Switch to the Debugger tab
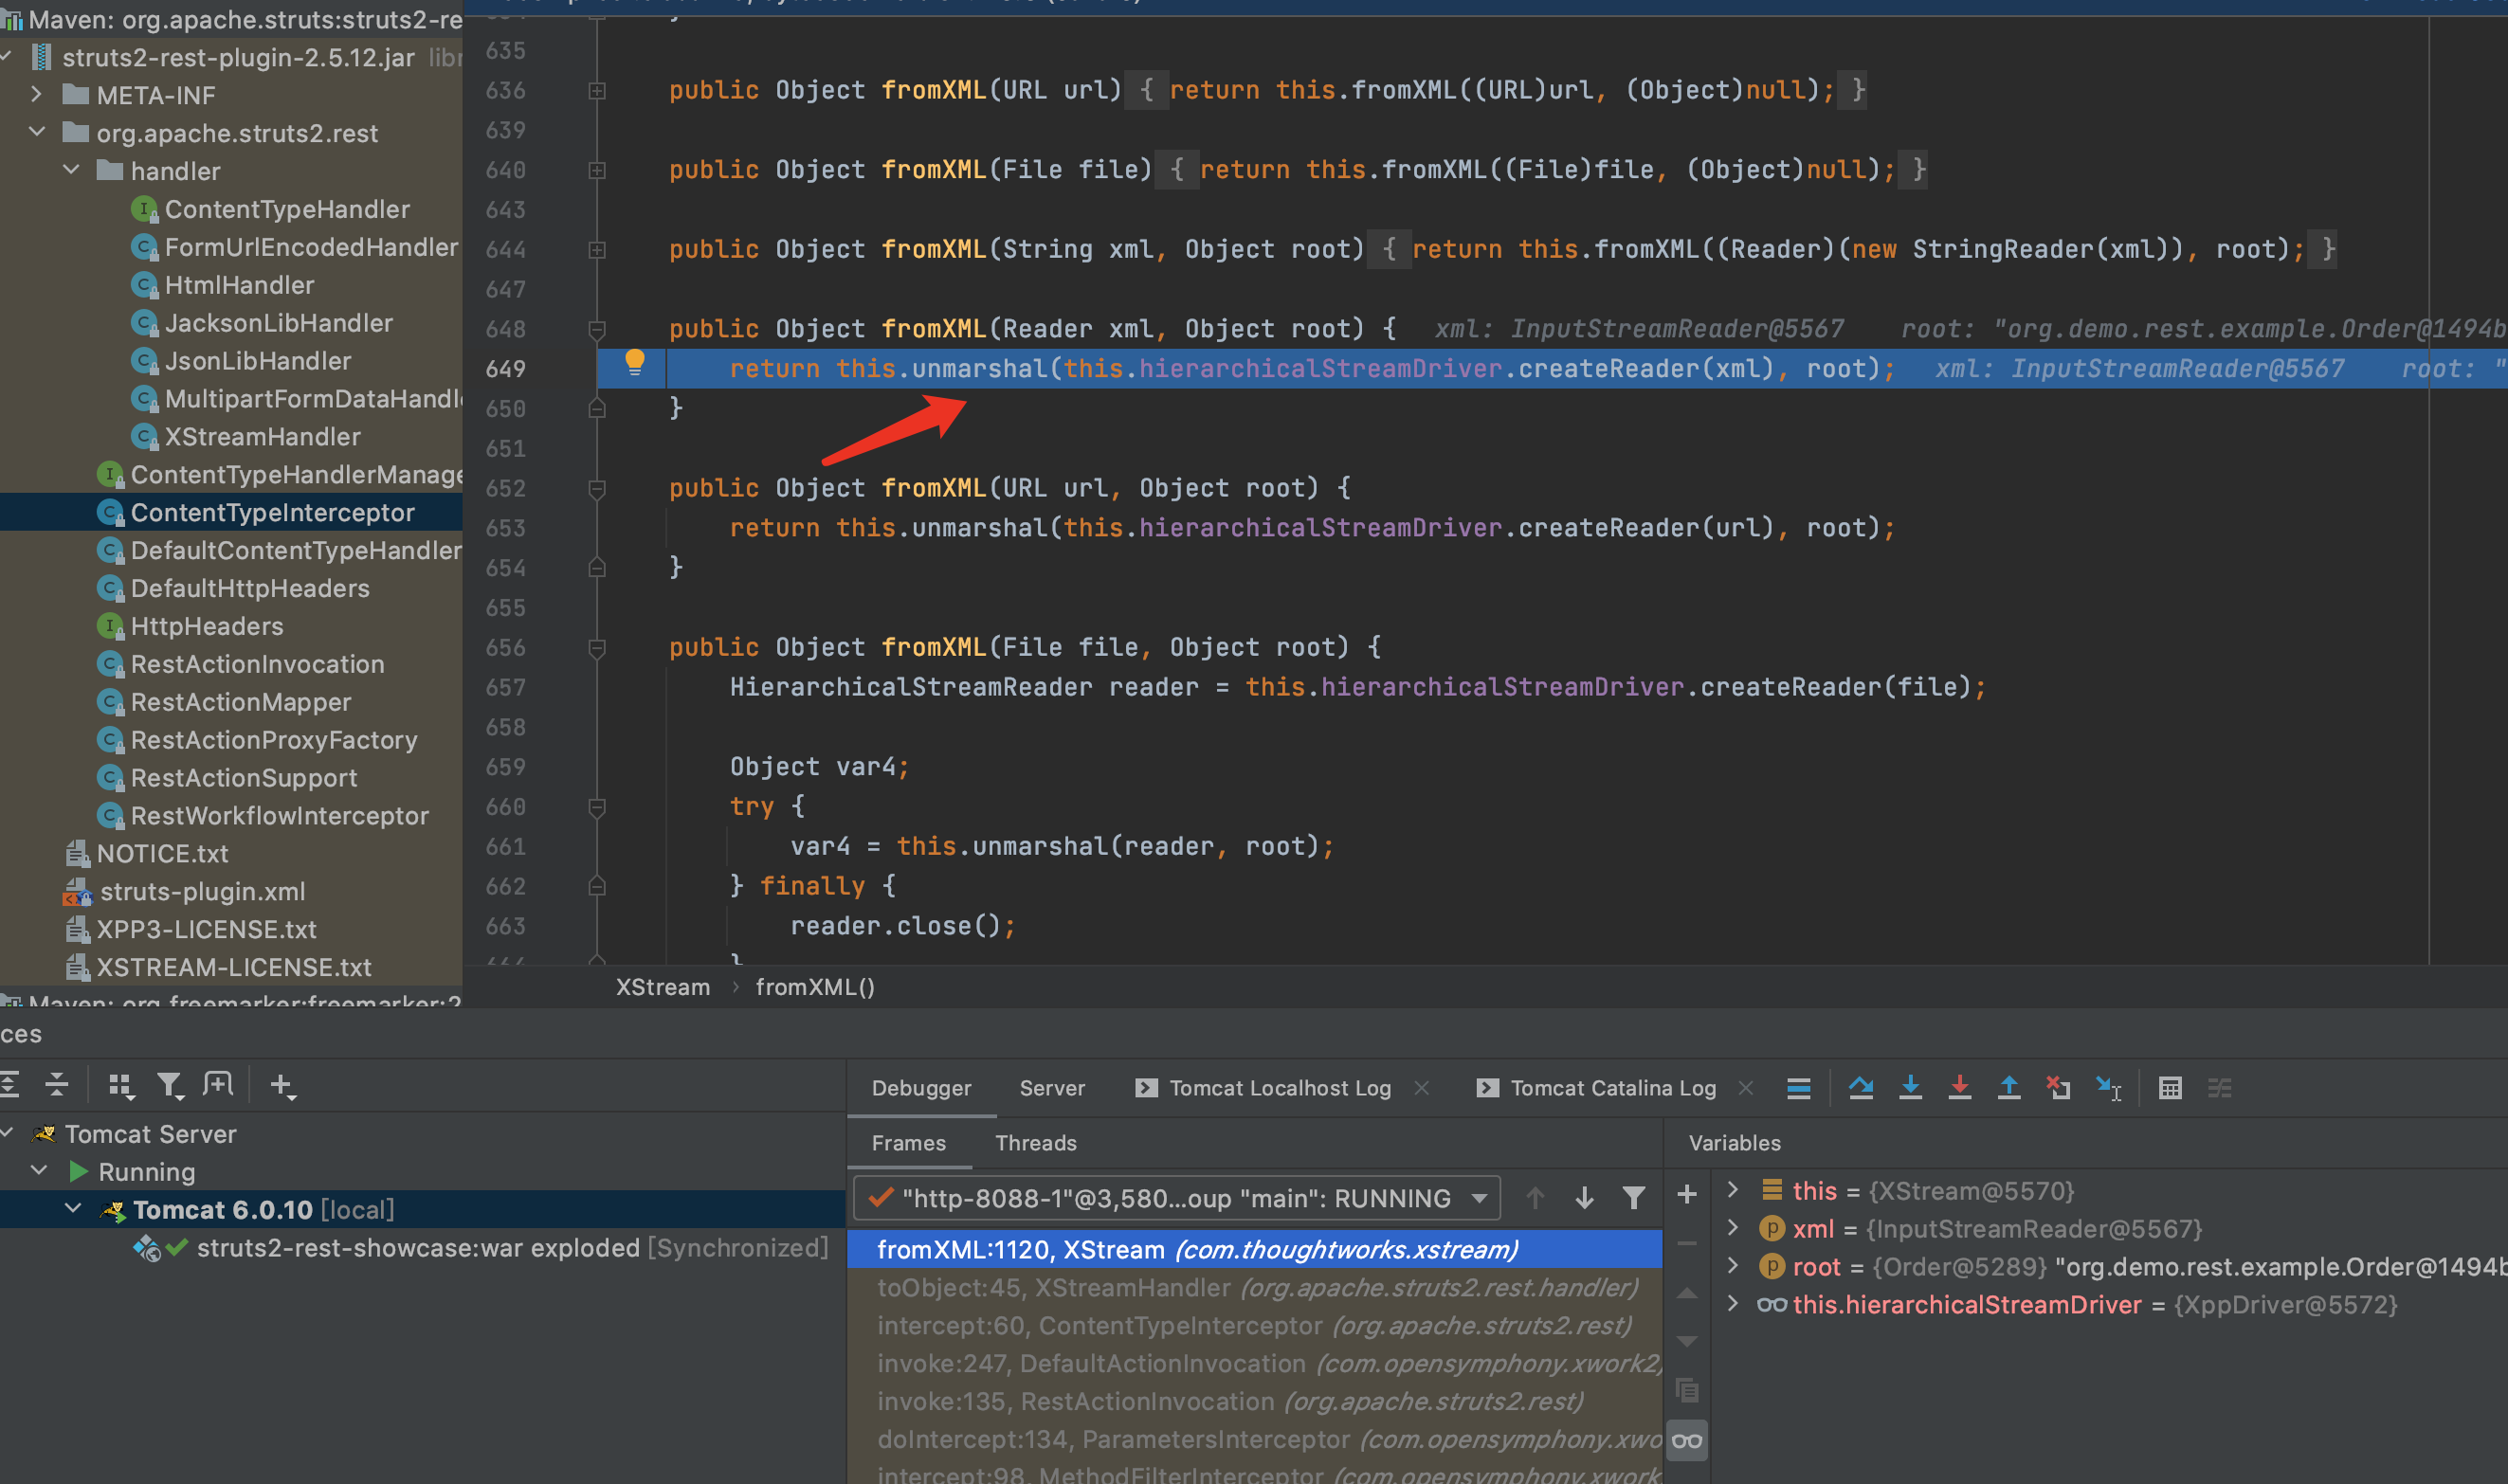 (921, 1088)
